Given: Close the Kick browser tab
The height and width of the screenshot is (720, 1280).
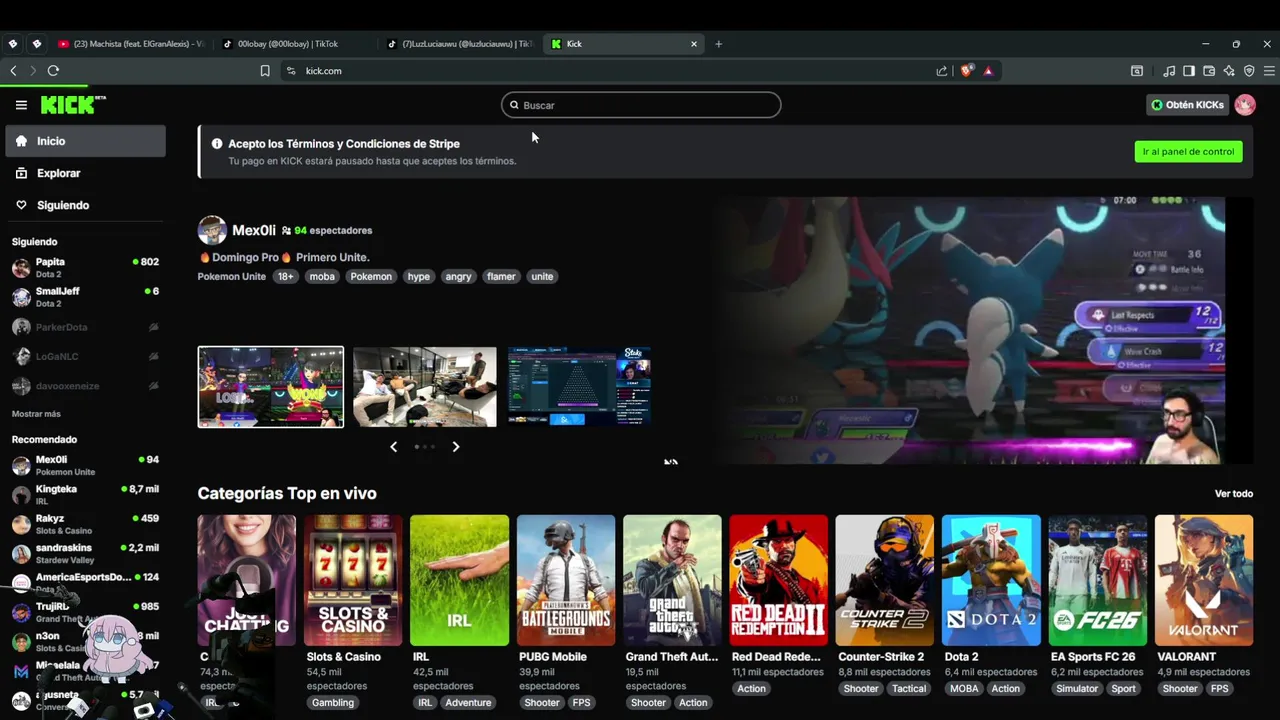Looking at the screenshot, I should click(x=694, y=44).
